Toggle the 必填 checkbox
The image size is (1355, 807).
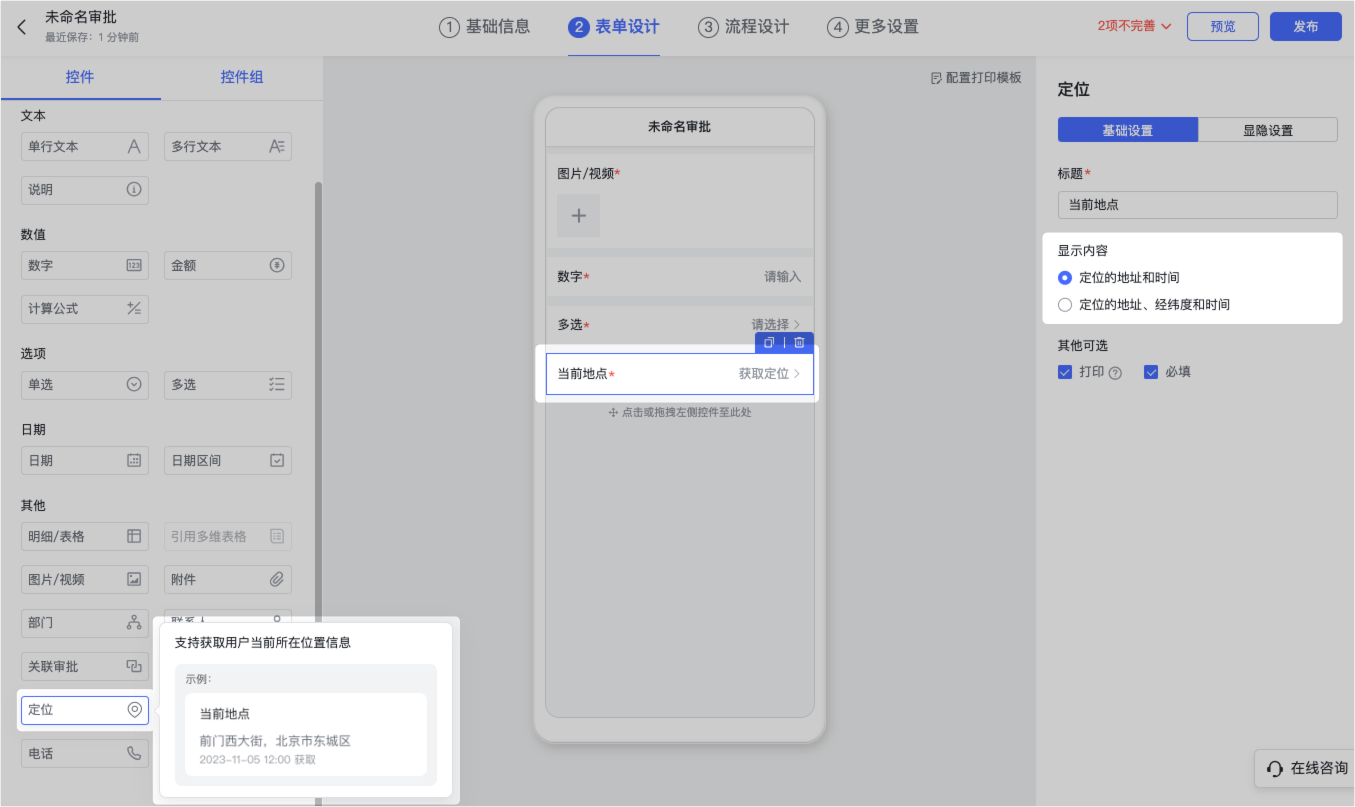coord(1151,372)
